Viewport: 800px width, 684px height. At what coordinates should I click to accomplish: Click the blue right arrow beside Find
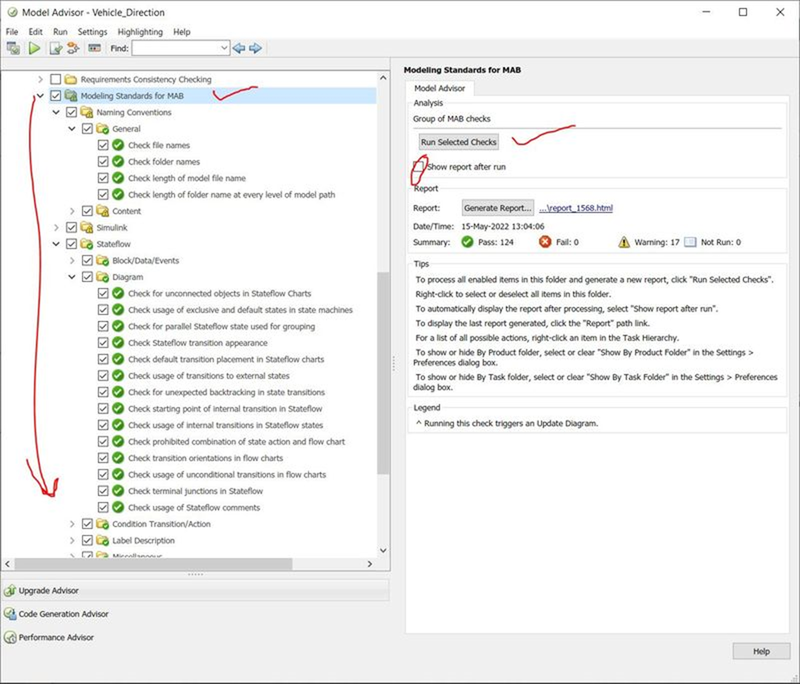(x=256, y=48)
